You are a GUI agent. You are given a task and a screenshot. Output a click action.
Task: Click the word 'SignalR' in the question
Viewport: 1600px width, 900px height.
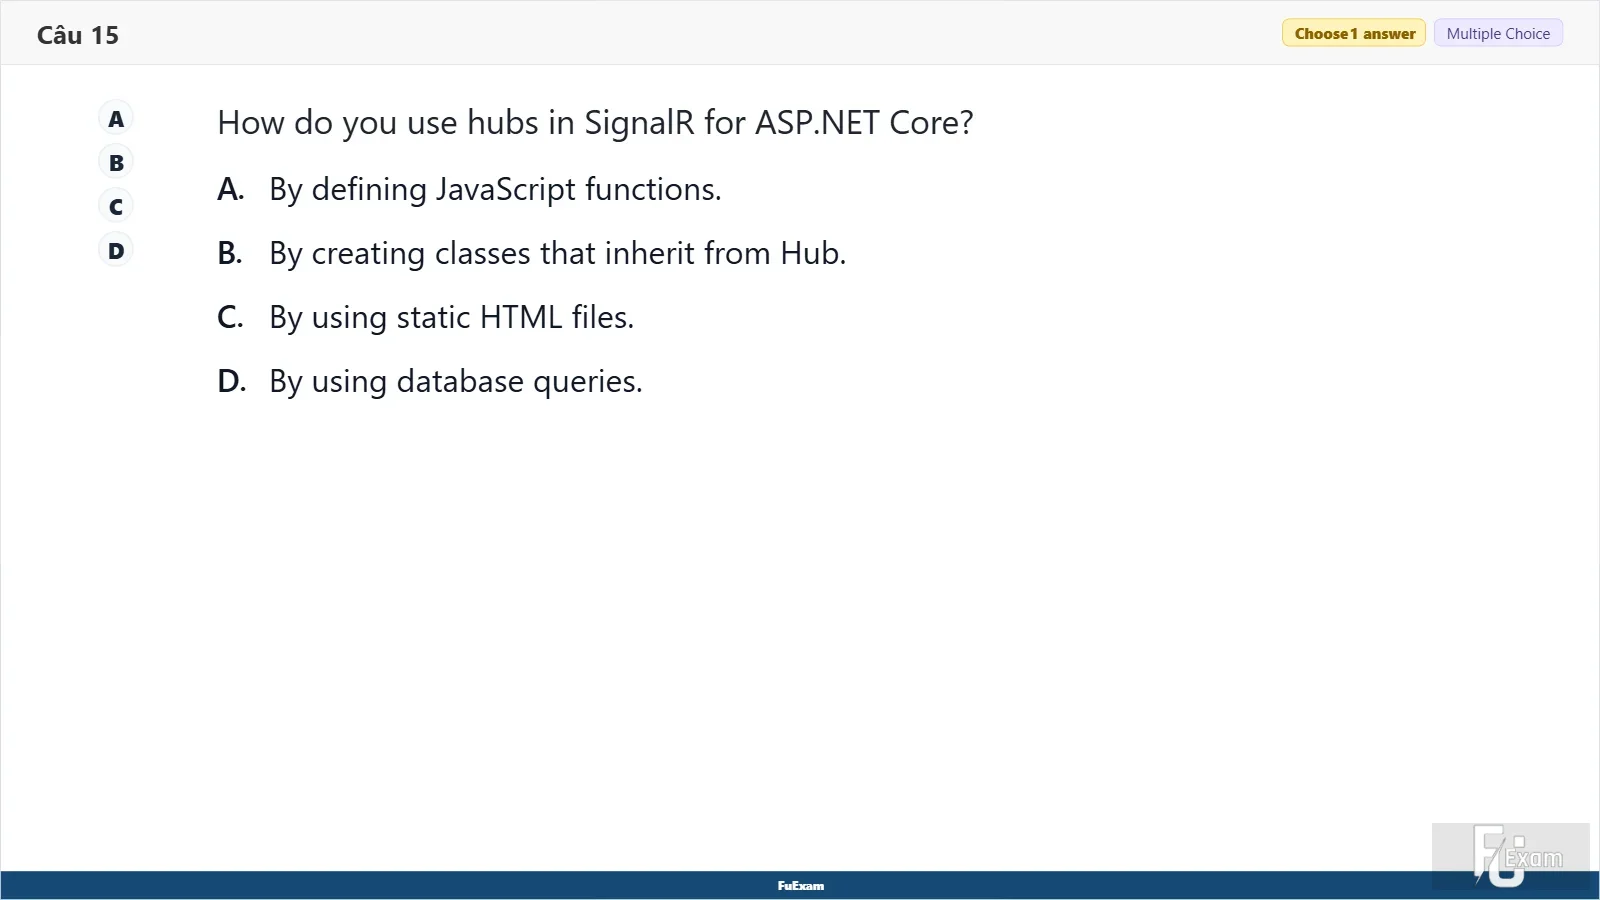(639, 123)
